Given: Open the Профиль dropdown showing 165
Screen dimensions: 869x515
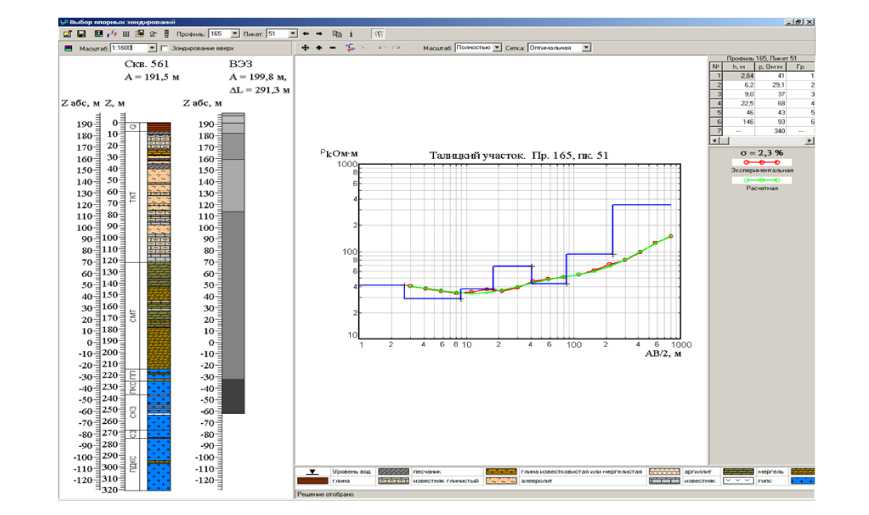Looking at the screenshot, I should point(235,33).
